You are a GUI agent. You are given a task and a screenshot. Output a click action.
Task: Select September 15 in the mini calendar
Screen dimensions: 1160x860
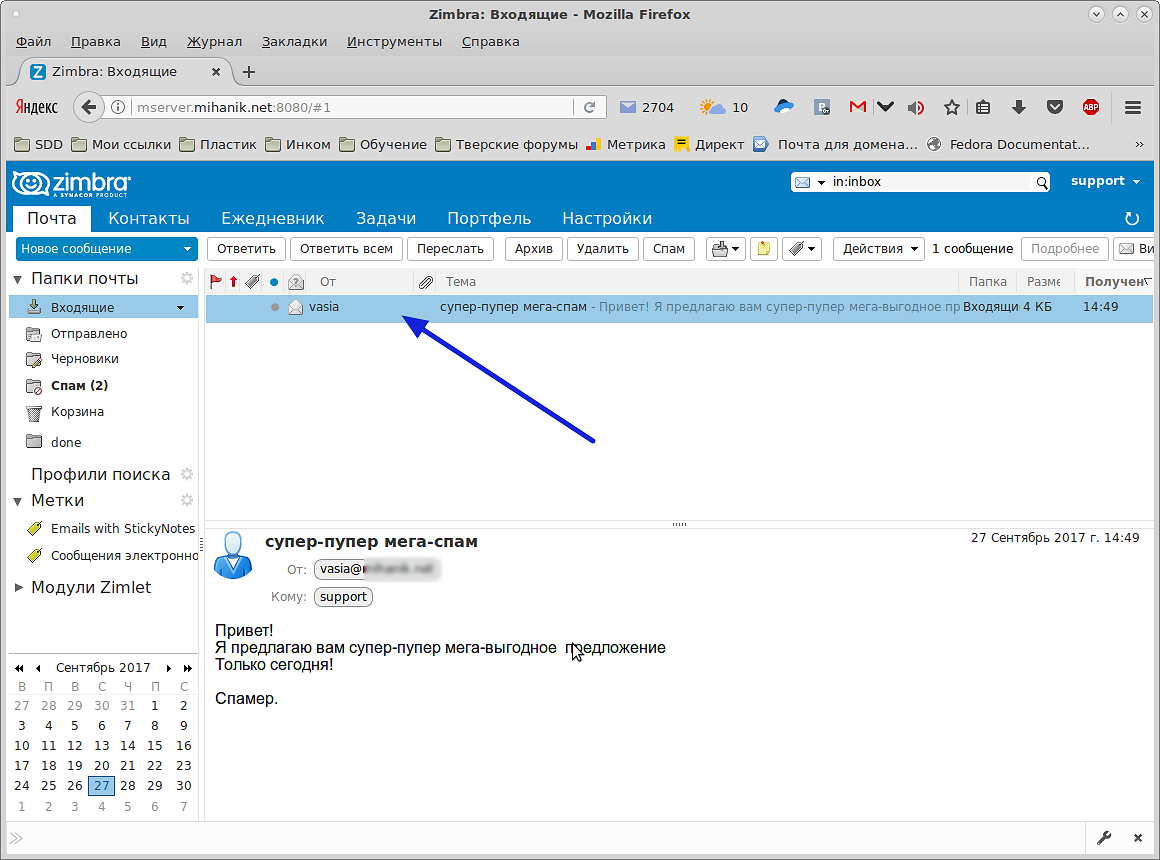[155, 745]
